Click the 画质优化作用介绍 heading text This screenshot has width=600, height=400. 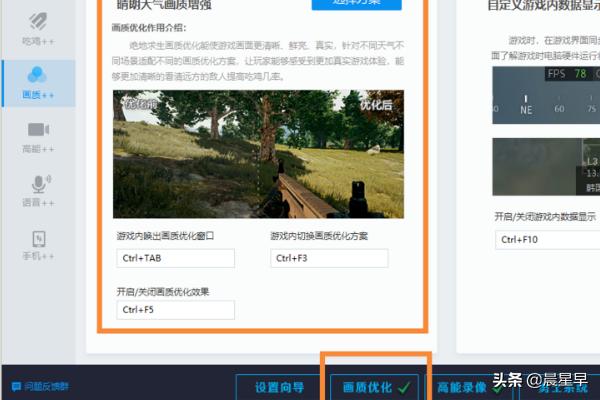pyautogui.click(x=149, y=28)
